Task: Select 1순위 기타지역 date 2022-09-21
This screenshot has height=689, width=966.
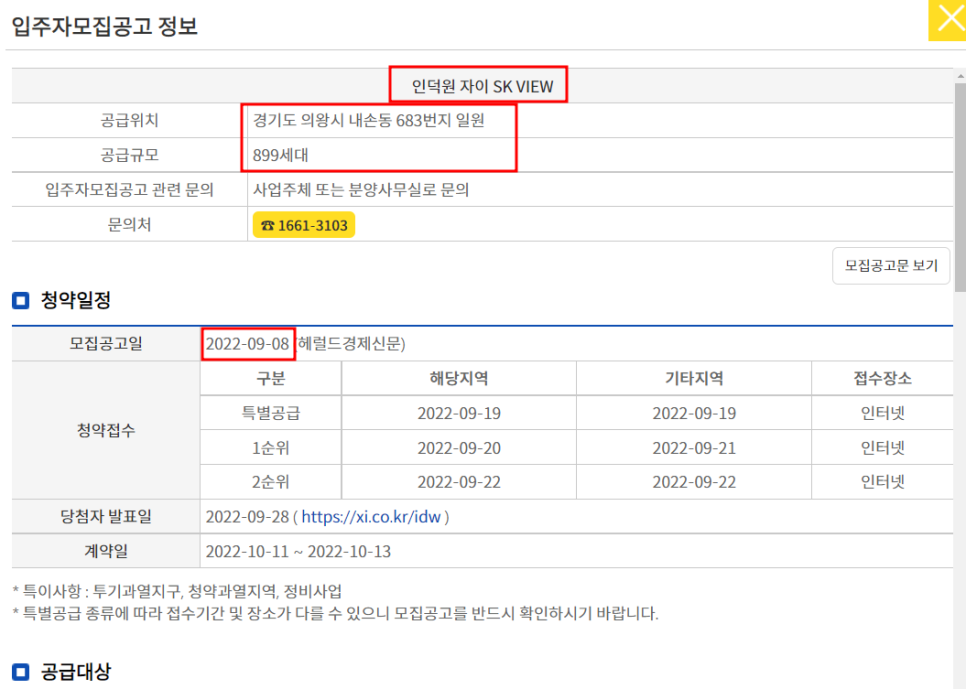Action: pyautogui.click(x=694, y=448)
